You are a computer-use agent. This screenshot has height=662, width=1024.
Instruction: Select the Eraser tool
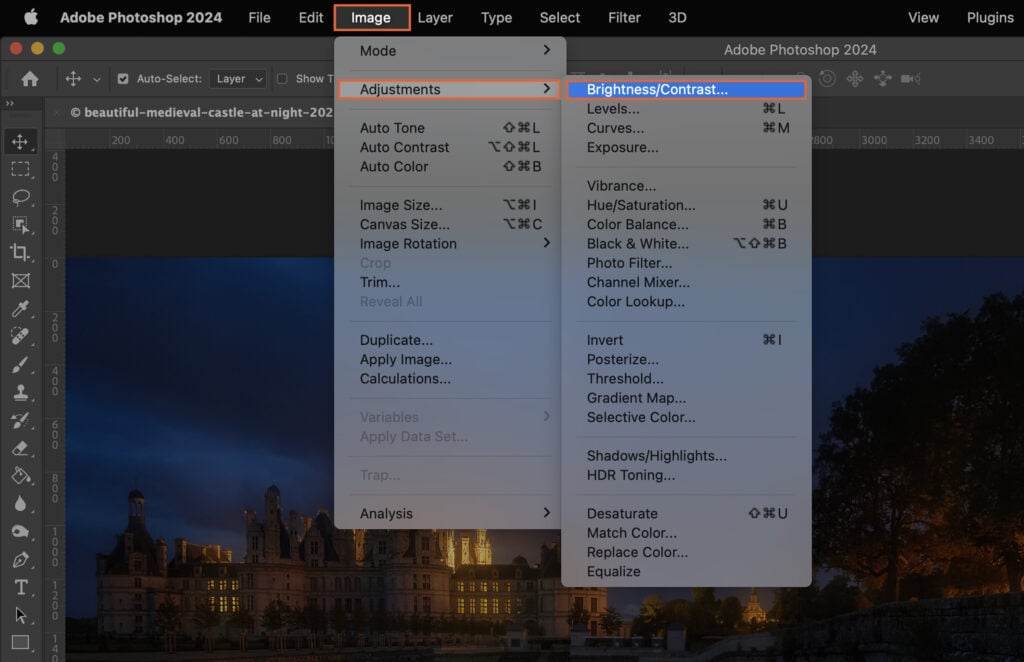[x=20, y=449]
